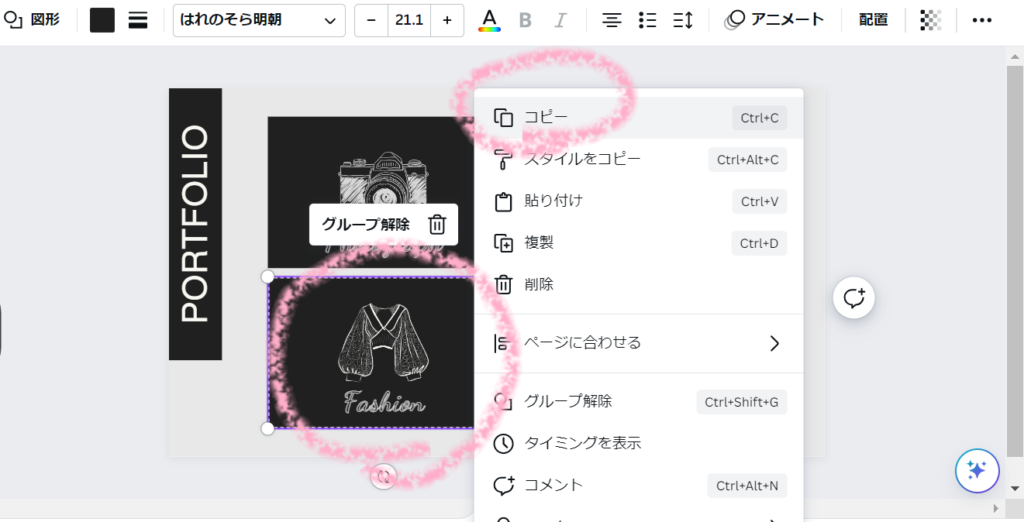Click the trash icon in floating toolbar
This screenshot has height=522, width=1024.
(437, 225)
